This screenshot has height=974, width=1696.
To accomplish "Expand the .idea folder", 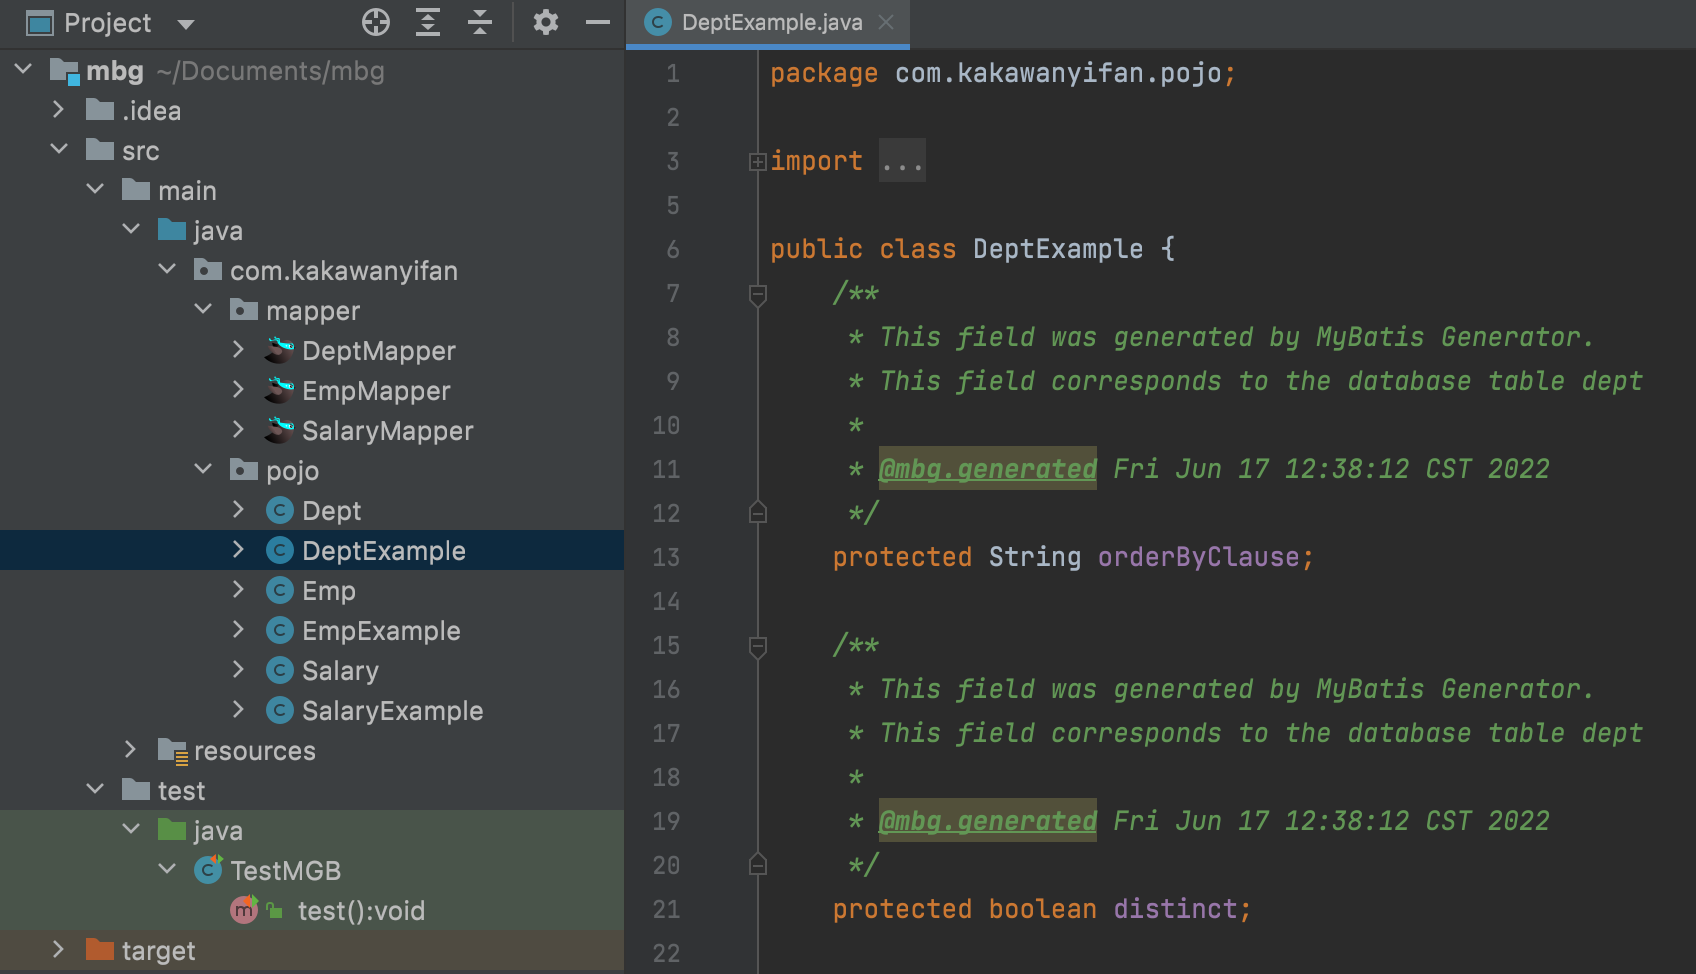I will (x=58, y=110).
